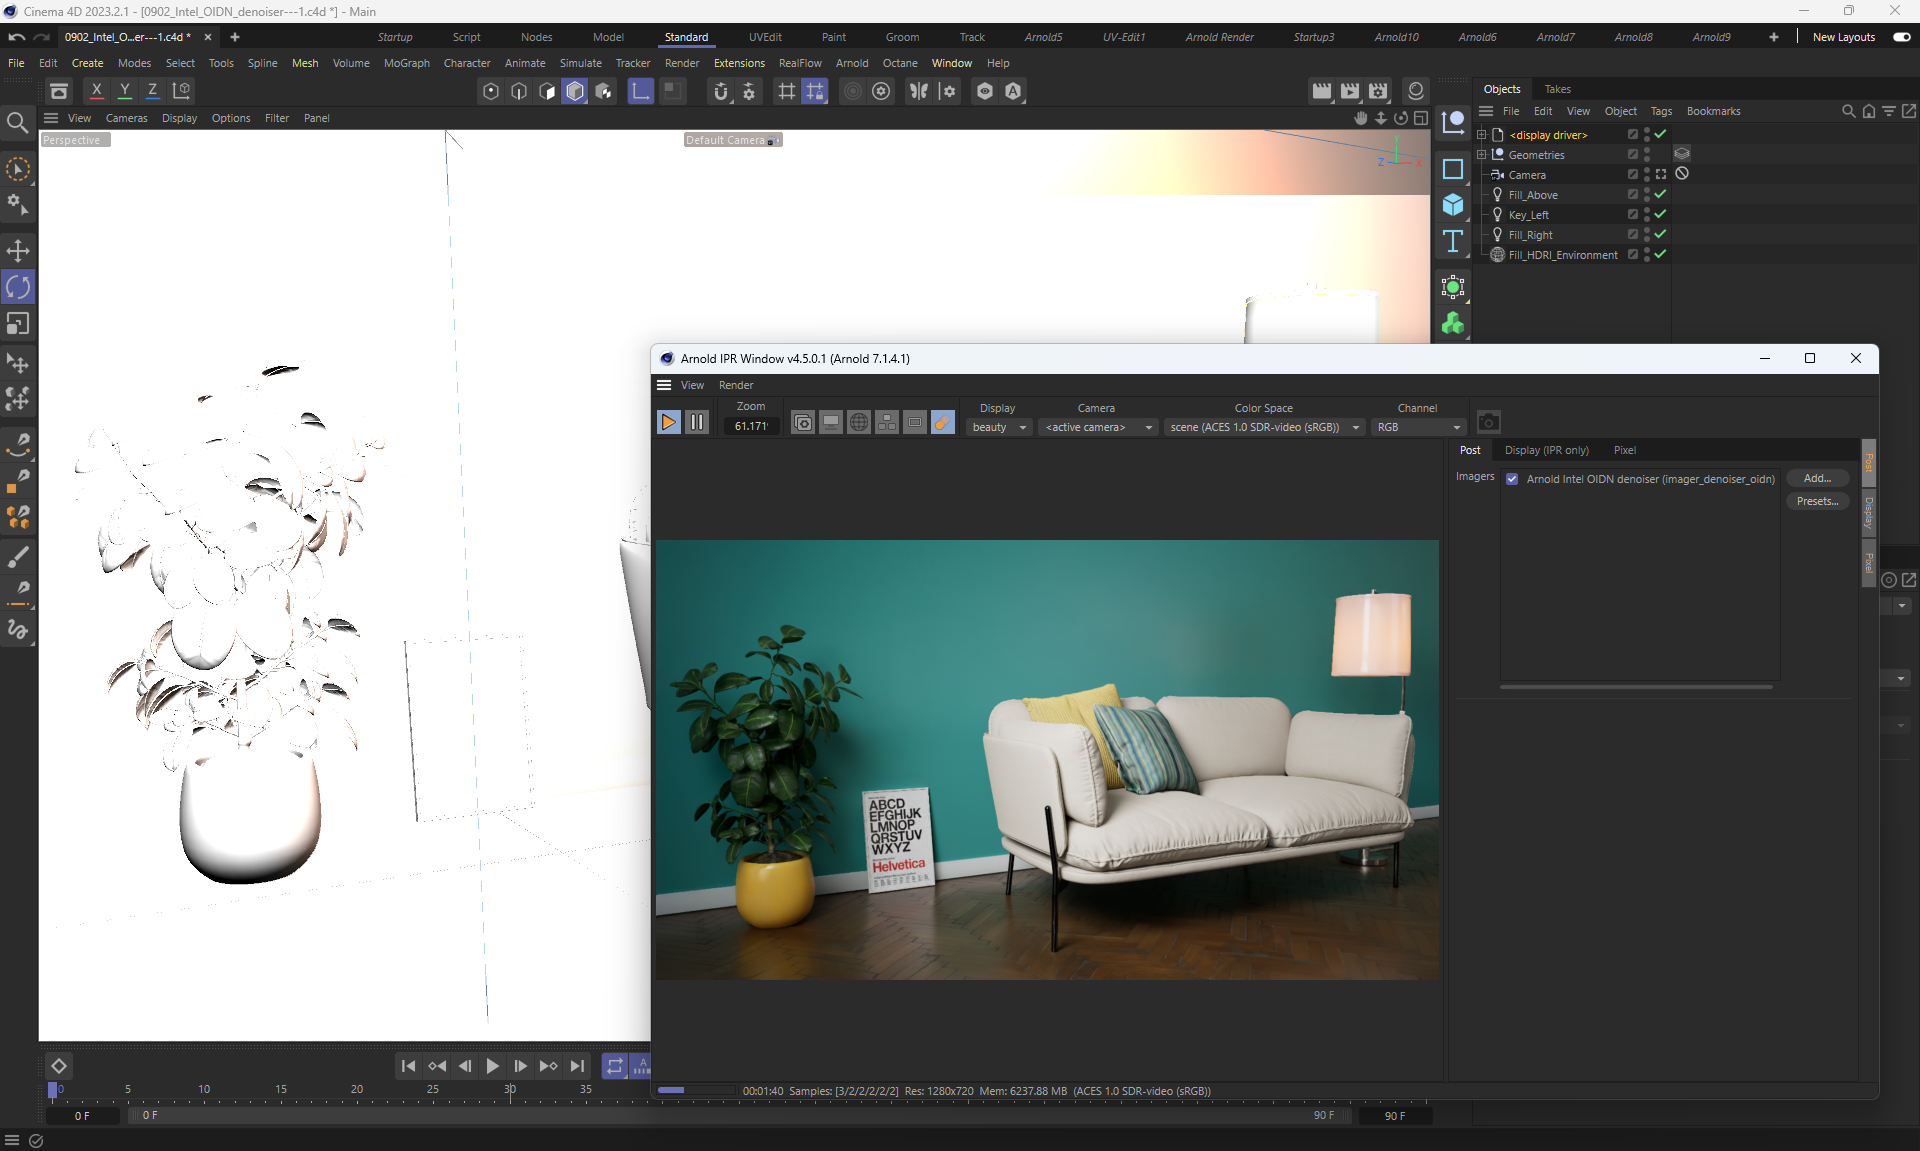1920x1151 pixels.
Task: Pause the Arnold IPR render
Action: coord(697,423)
